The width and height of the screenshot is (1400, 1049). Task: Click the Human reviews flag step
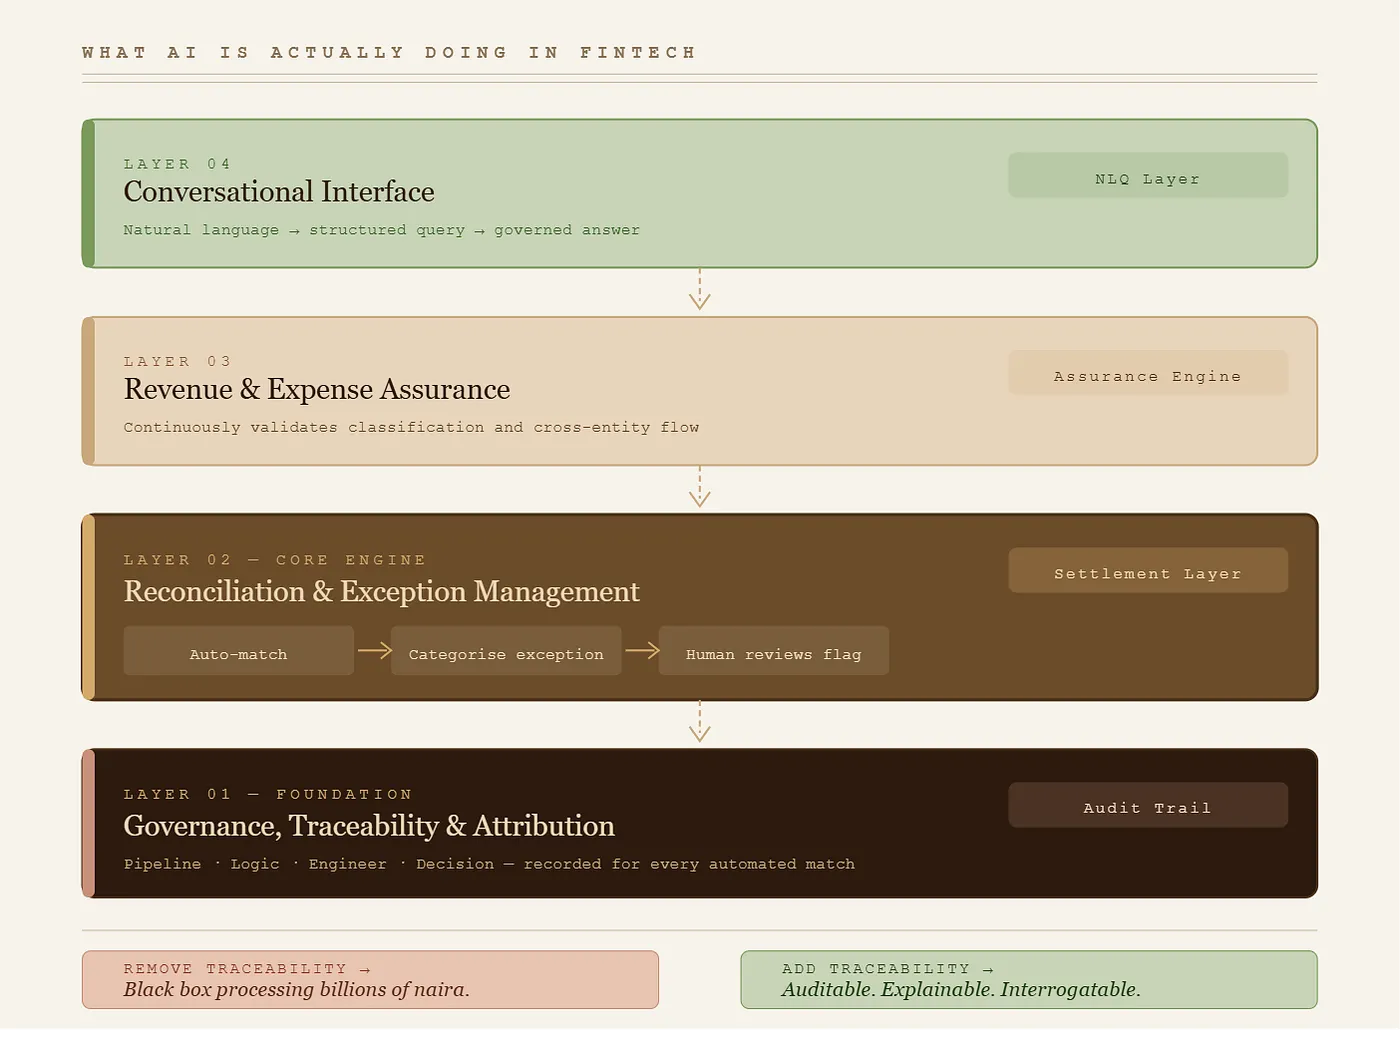pos(773,652)
